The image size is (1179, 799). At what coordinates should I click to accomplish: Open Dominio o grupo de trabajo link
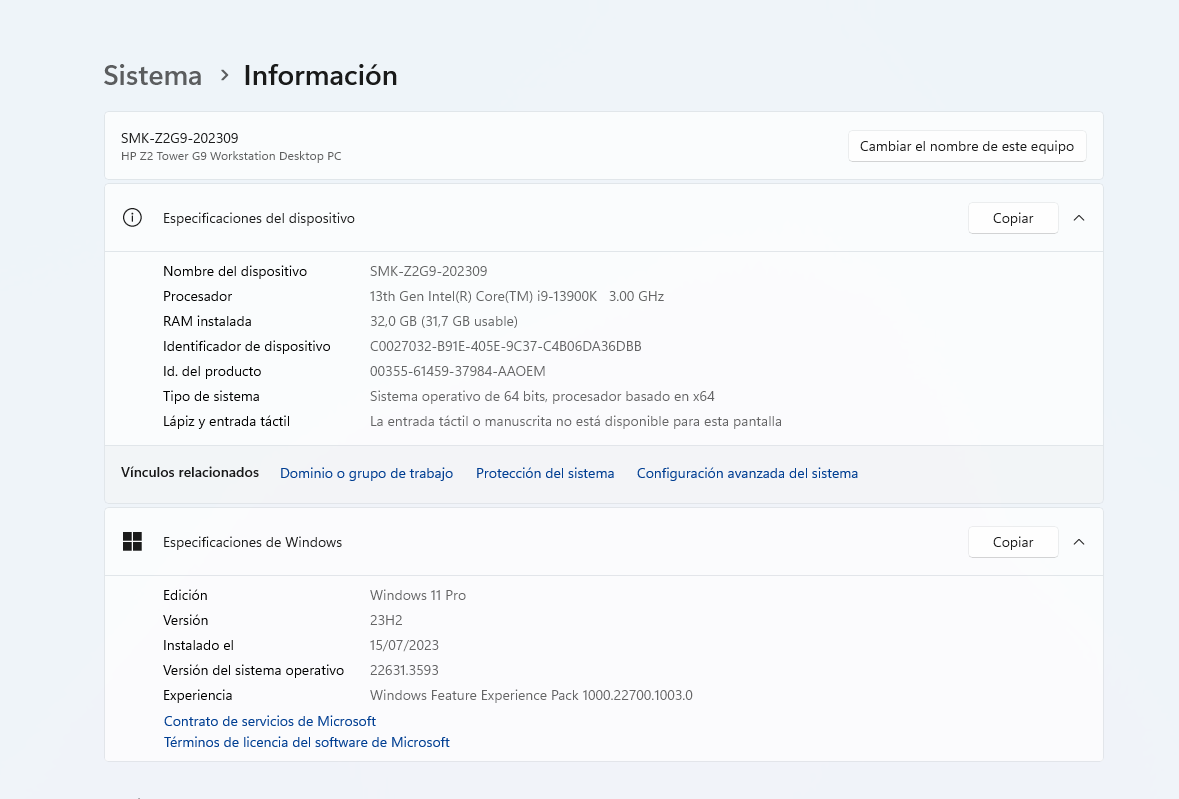[x=366, y=473]
